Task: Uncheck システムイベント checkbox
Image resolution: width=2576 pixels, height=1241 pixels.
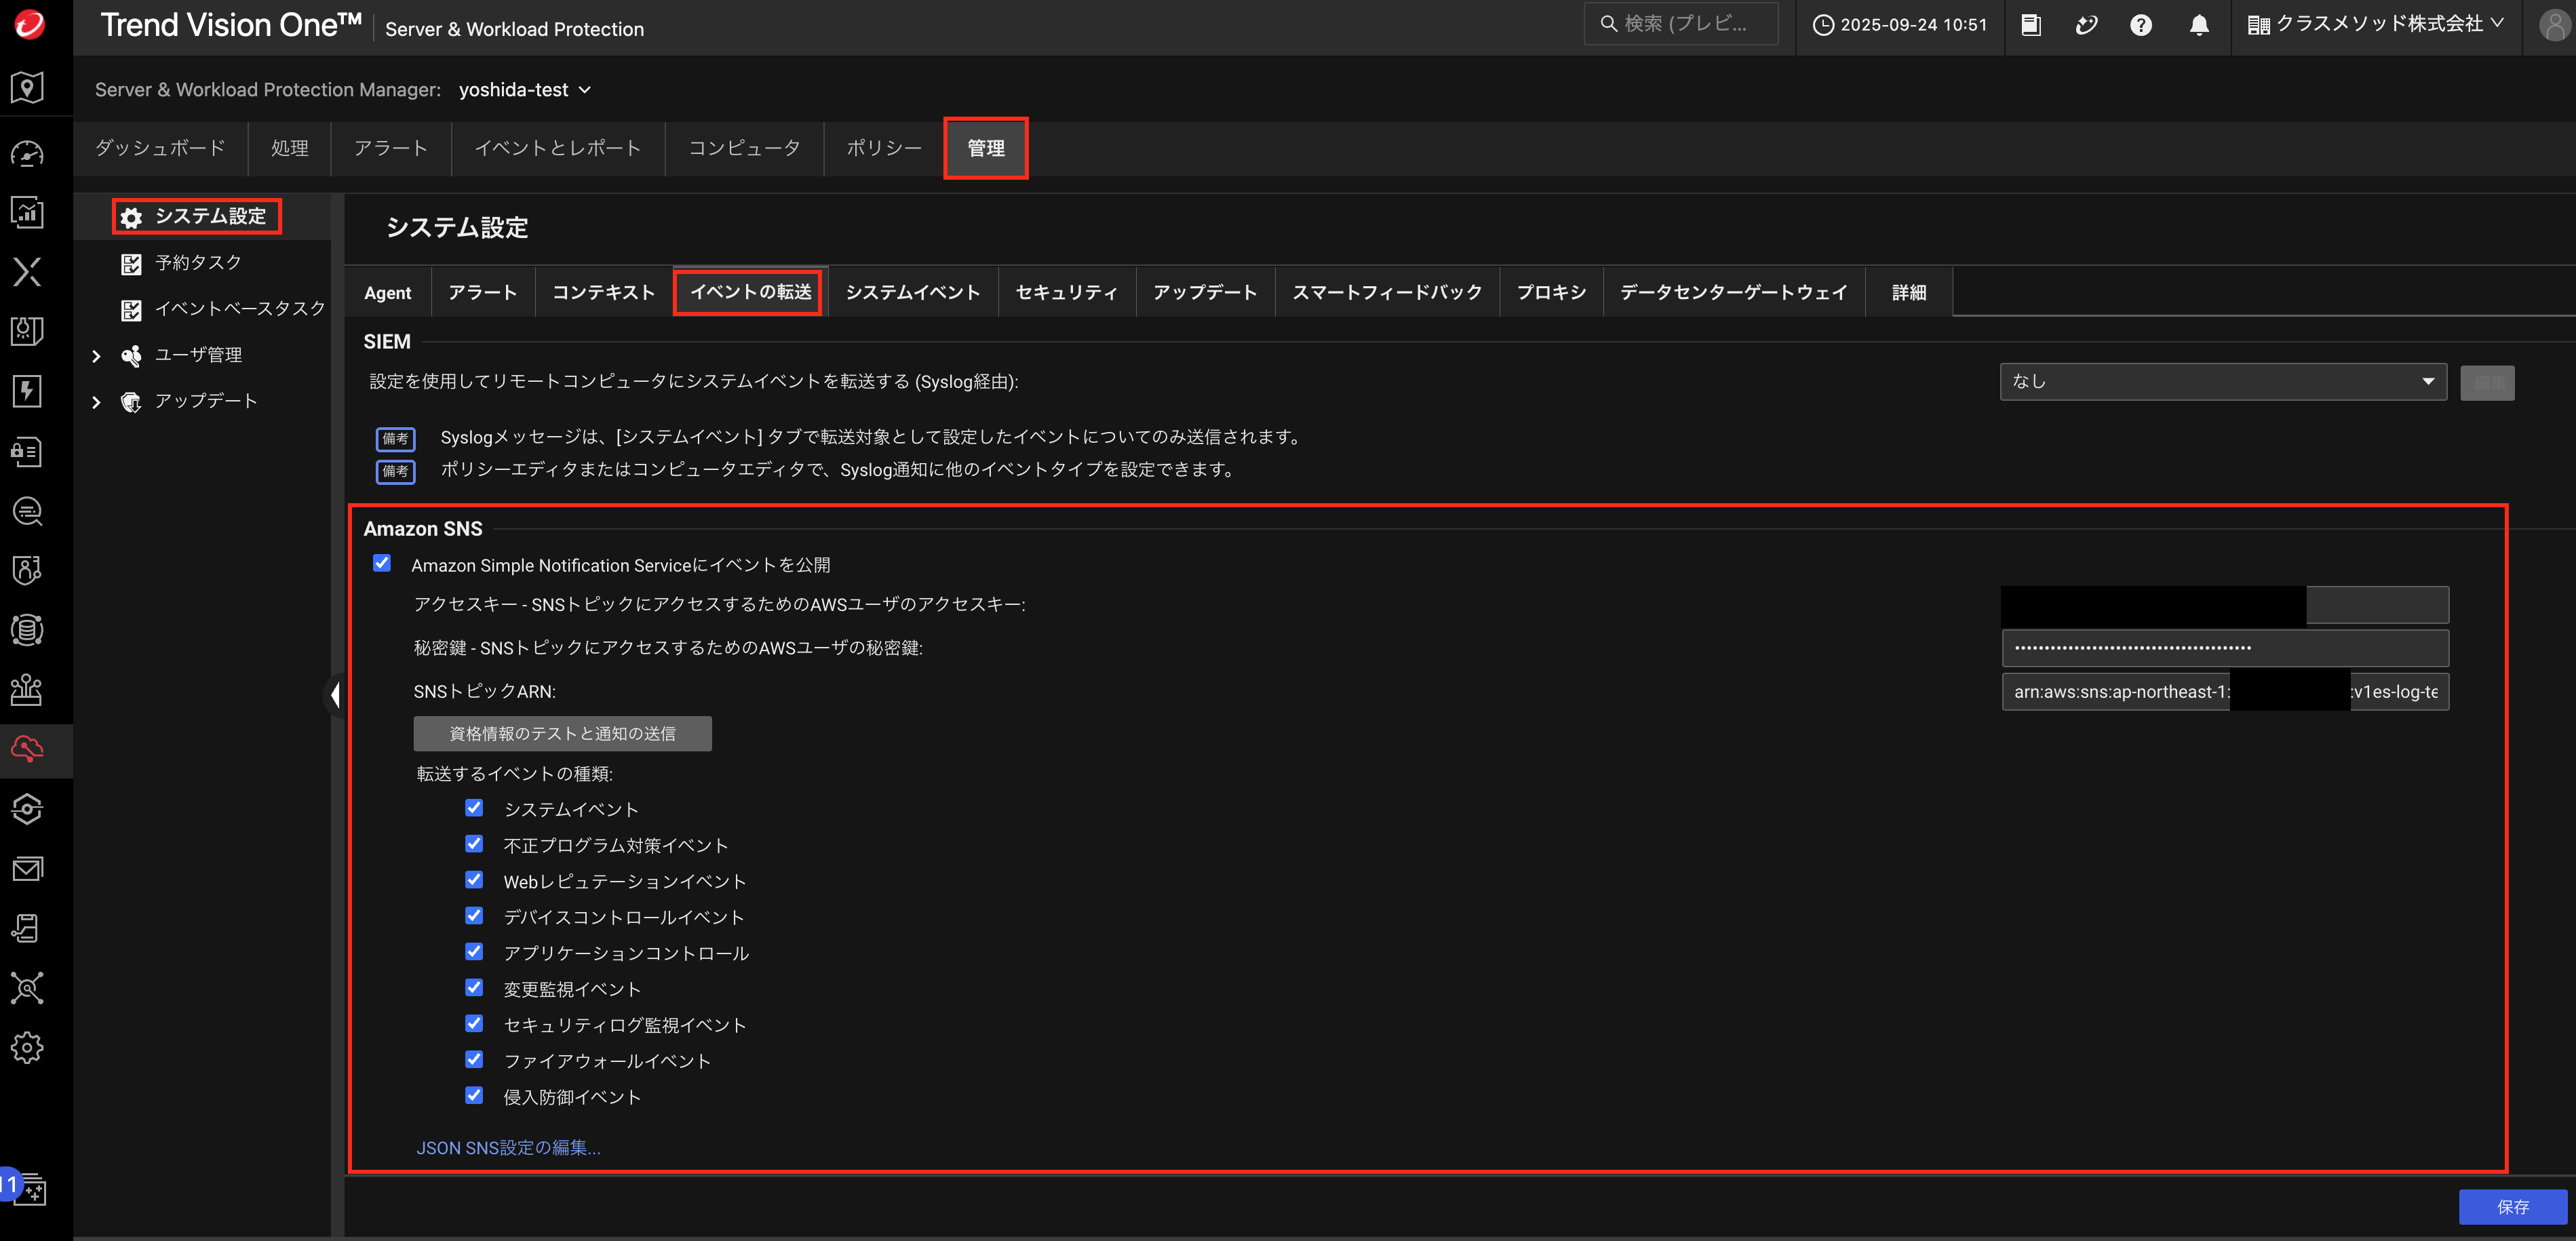Action: click(474, 808)
